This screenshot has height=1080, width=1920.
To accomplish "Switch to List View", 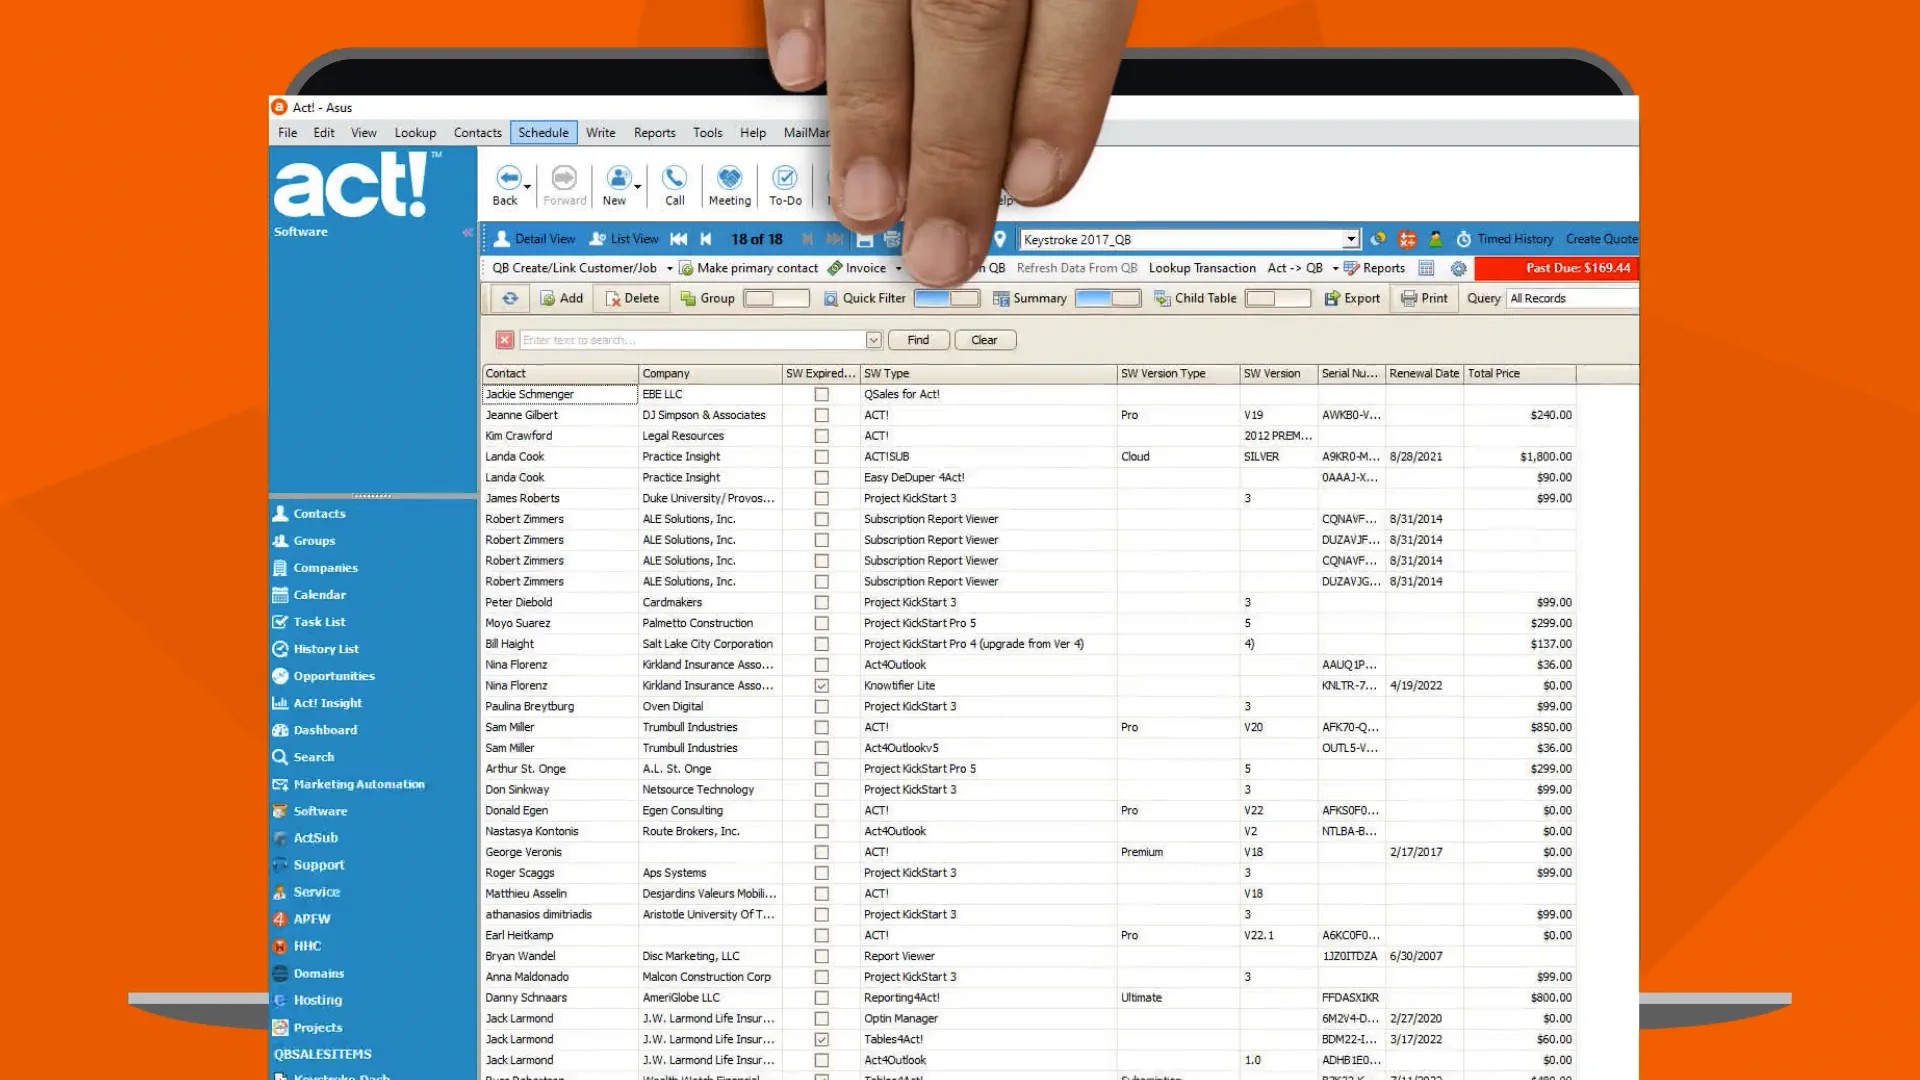I will (632, 239).
